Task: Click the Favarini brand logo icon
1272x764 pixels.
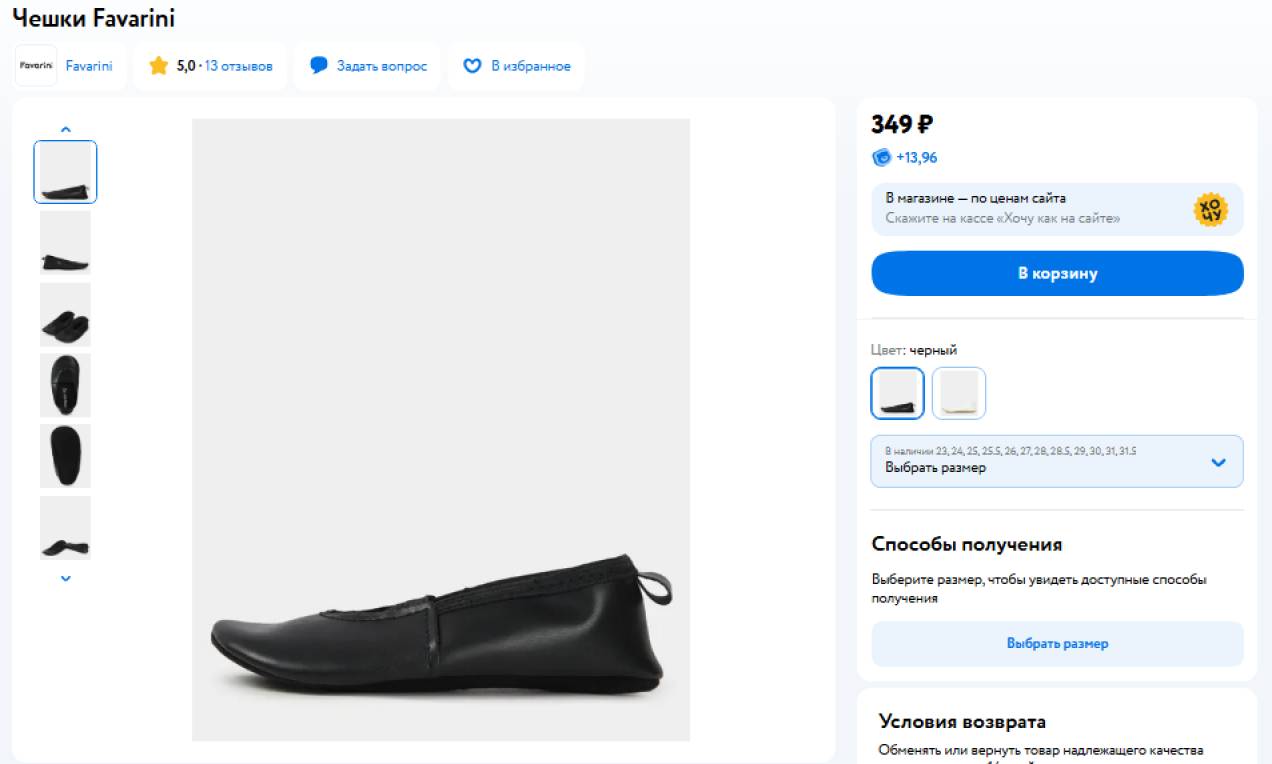Action: point(36,66)
